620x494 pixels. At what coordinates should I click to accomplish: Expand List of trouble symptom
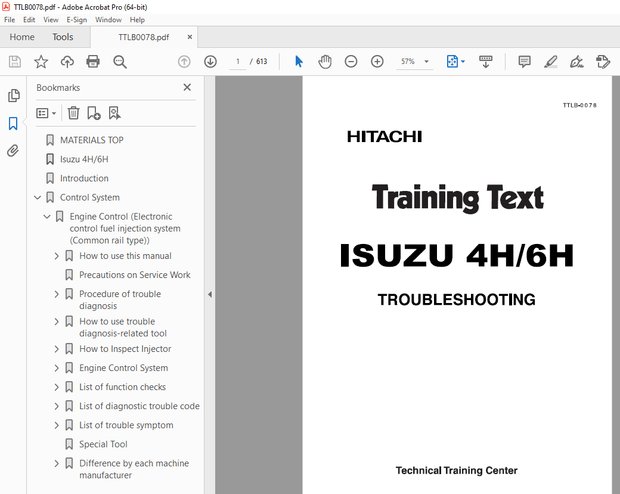[x=57, y=425]
